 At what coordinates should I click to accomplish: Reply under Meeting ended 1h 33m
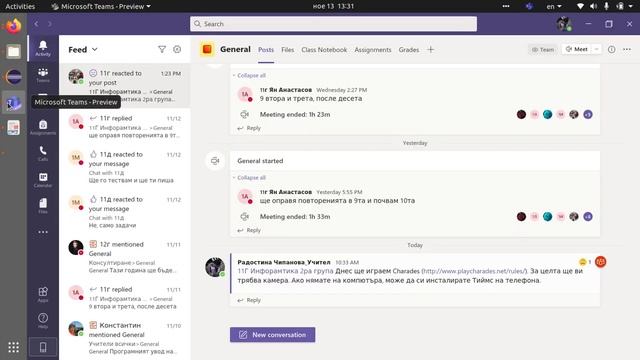(249, 230)
